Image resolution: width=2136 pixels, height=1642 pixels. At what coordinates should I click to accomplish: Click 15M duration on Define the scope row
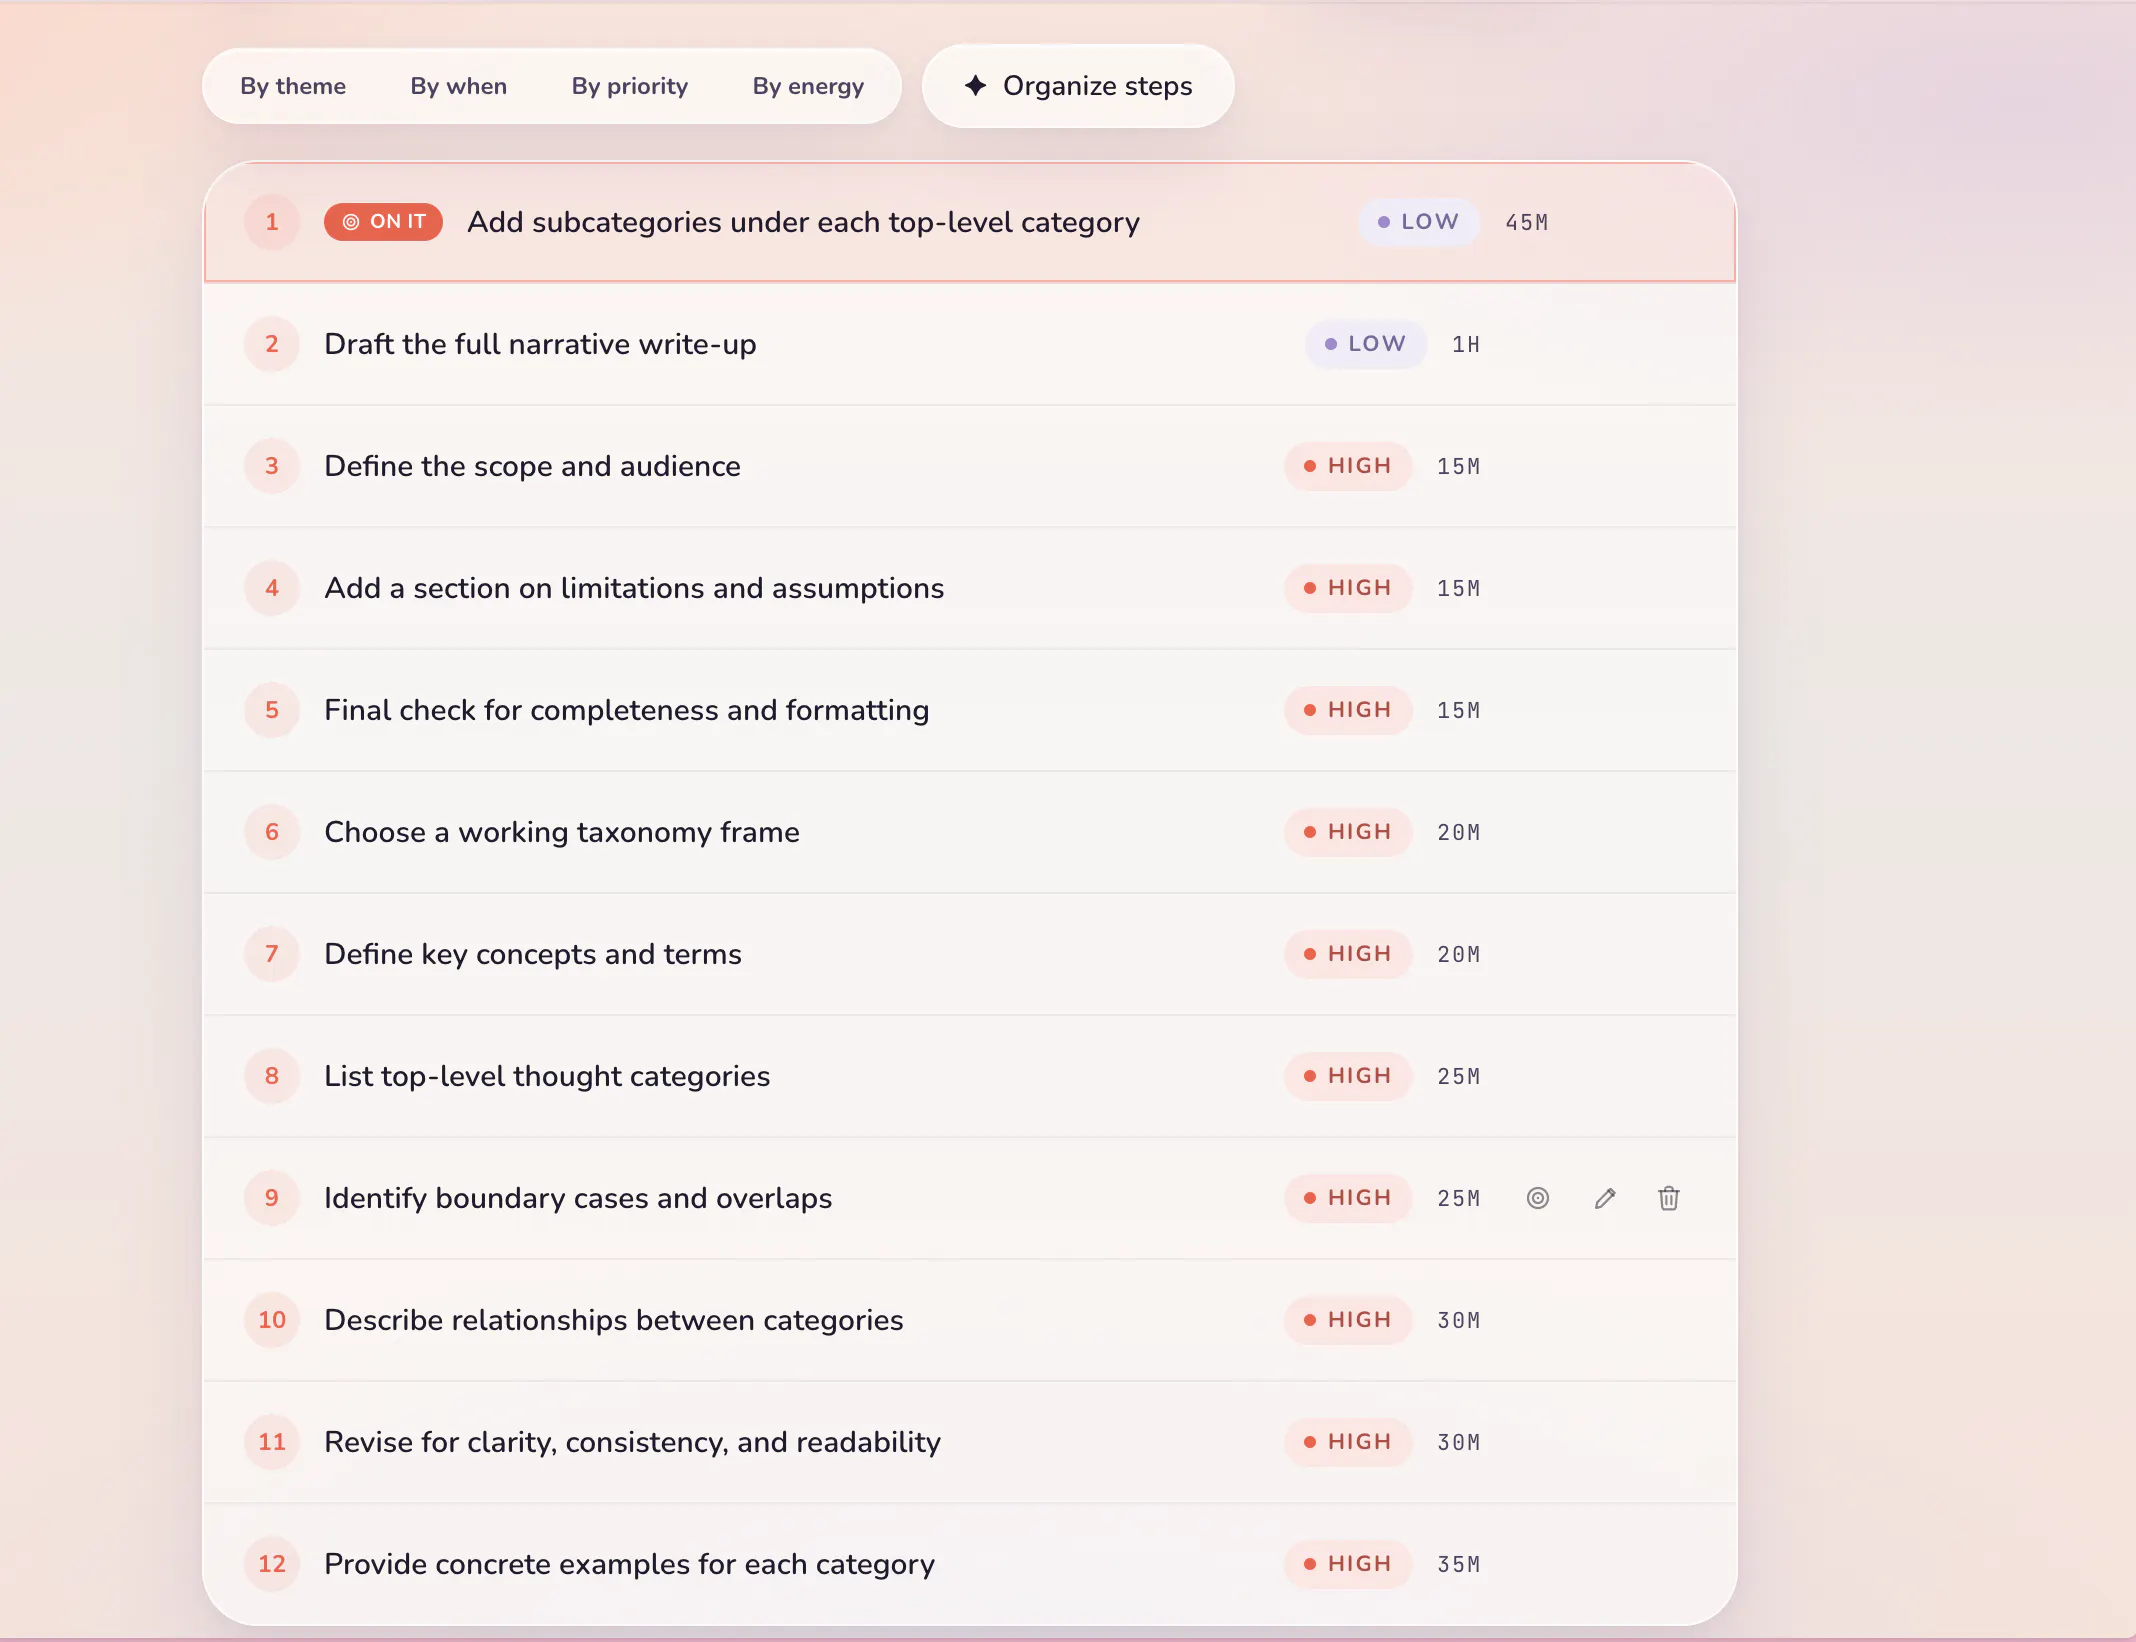pos(1459,467)
